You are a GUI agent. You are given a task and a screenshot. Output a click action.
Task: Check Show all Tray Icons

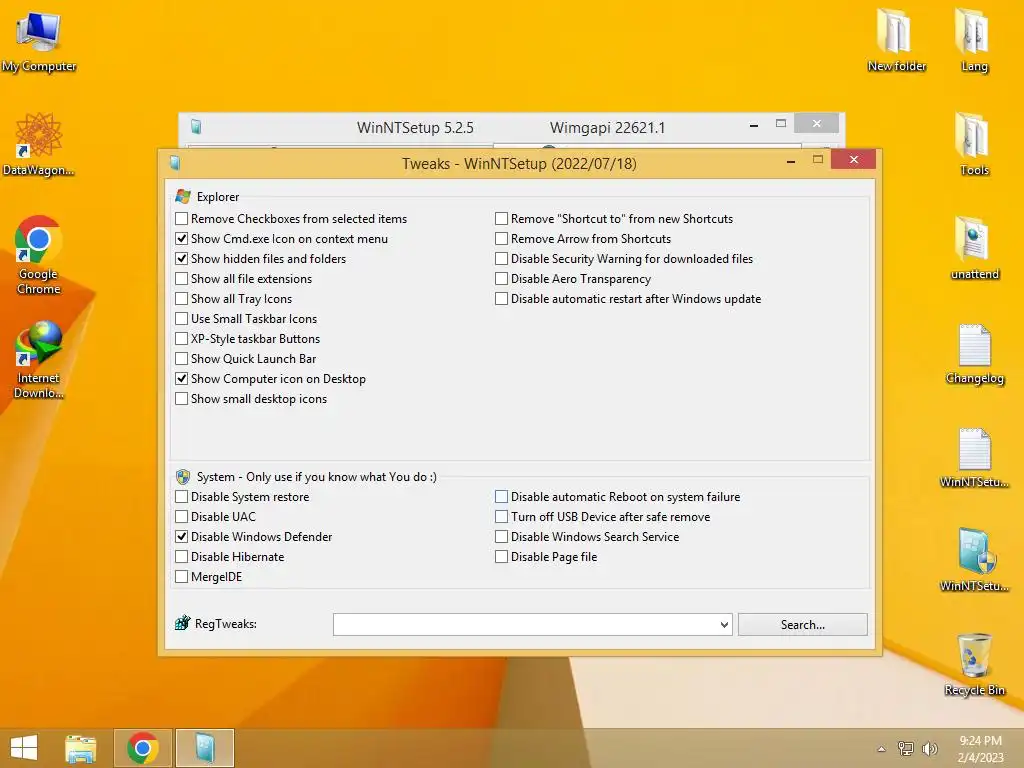(182, 298)
